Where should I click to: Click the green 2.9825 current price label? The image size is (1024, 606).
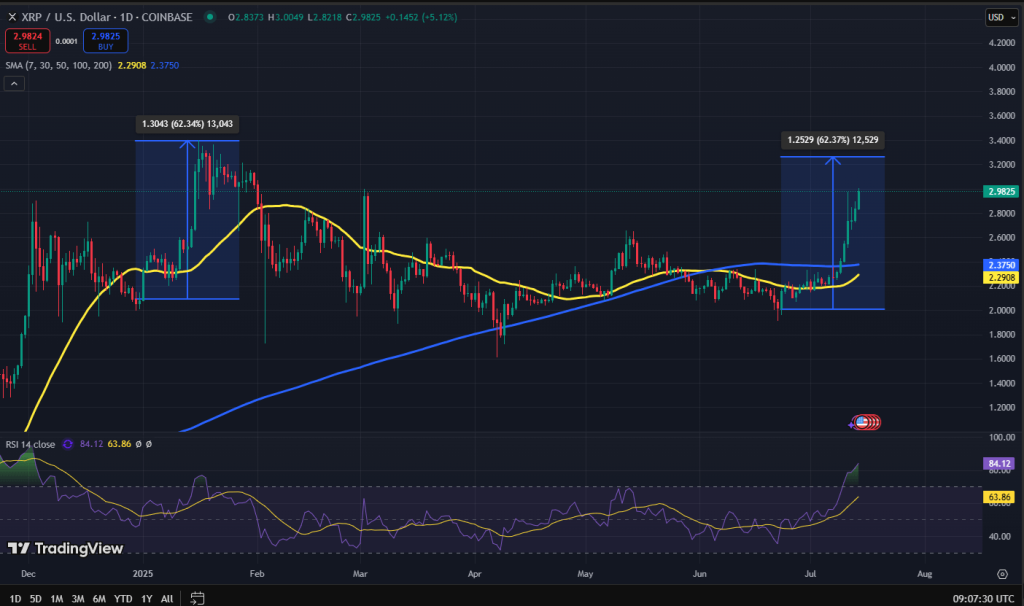pyautogui.click(x=1001, y=191)
